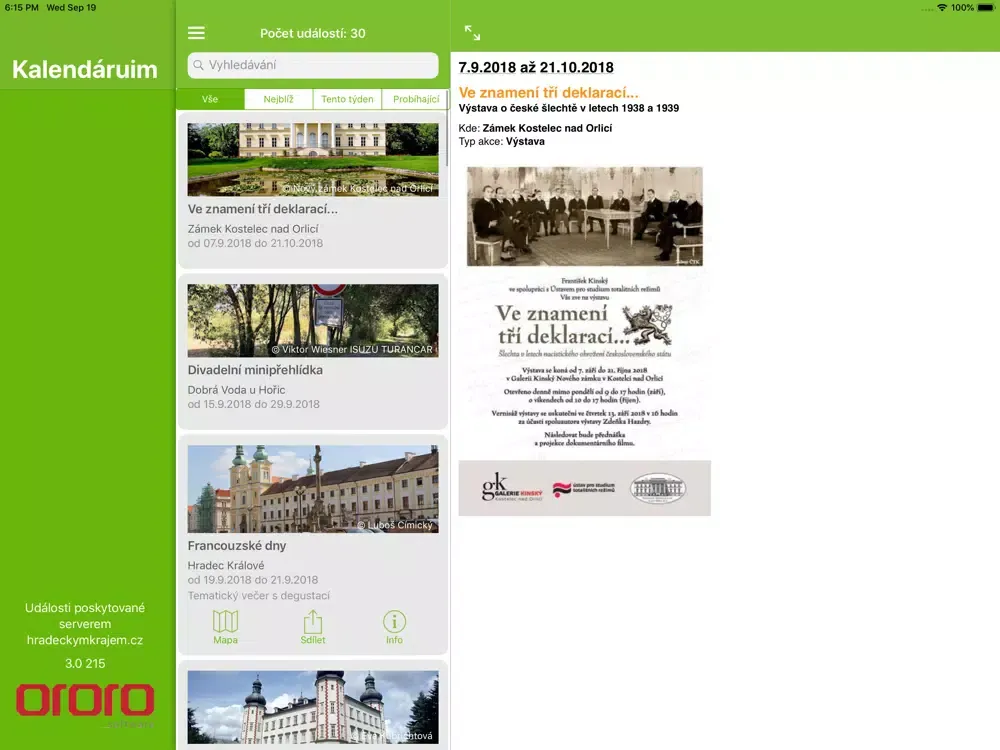Click version number 3.0 215
This screenshot has width=1000, height=750.
tap(85, 663)
